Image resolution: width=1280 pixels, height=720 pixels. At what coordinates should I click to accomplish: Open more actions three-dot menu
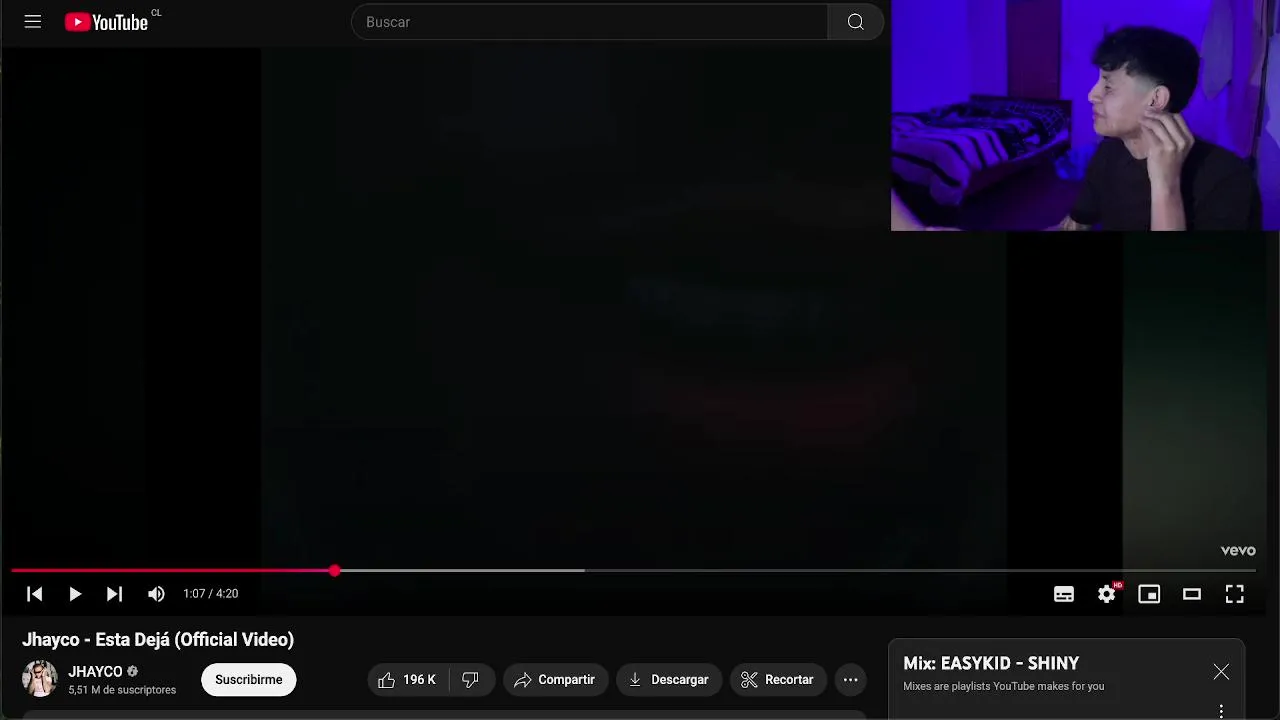point(851,680)
